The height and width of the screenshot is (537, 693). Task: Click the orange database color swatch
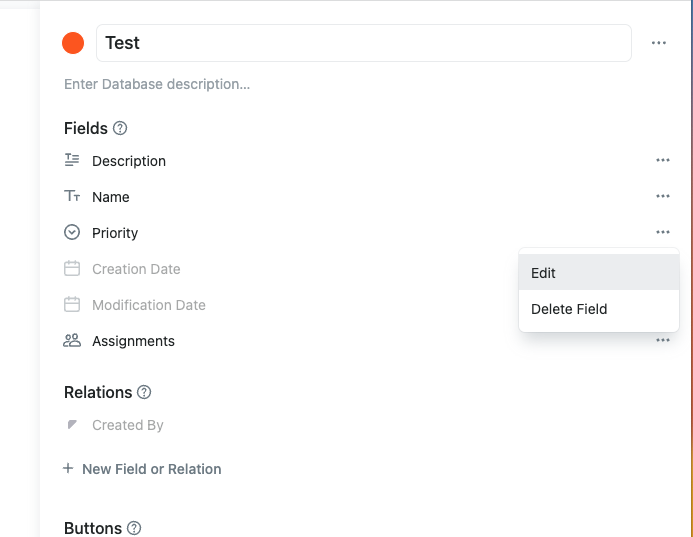pyautogui.click(x=73, y=43)
